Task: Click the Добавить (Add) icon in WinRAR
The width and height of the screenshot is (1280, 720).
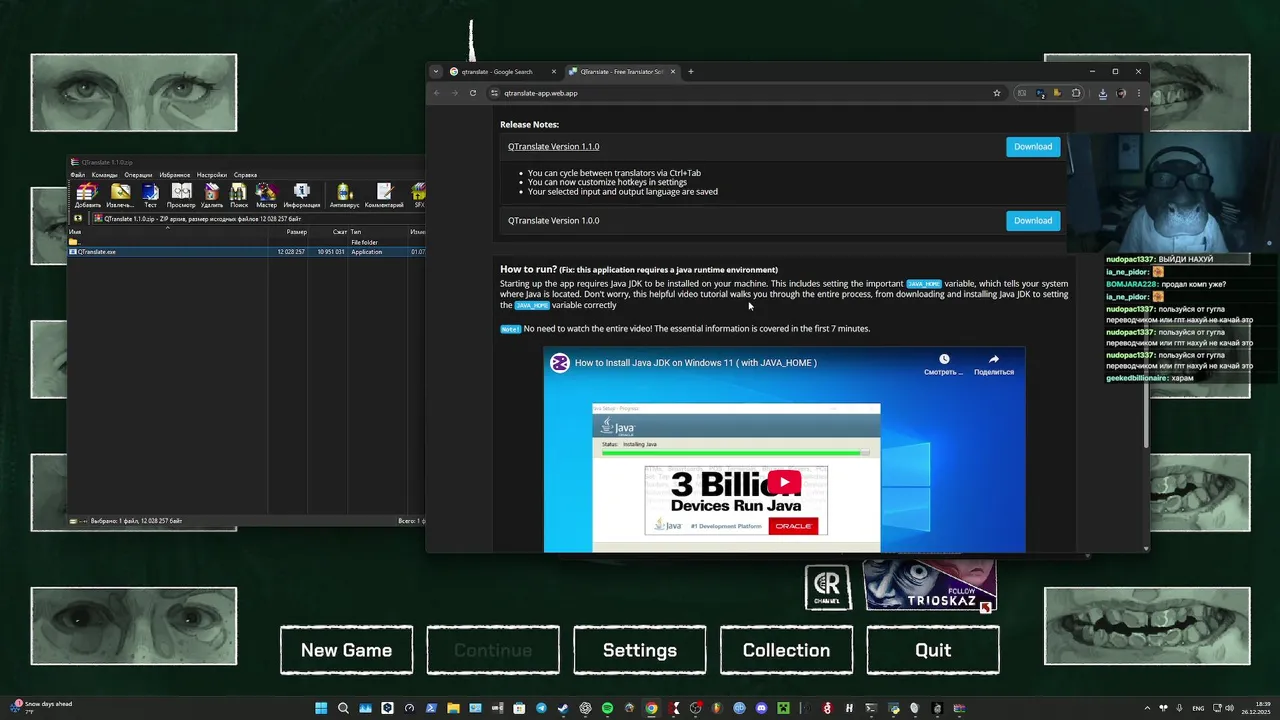Action: (87, 194)
